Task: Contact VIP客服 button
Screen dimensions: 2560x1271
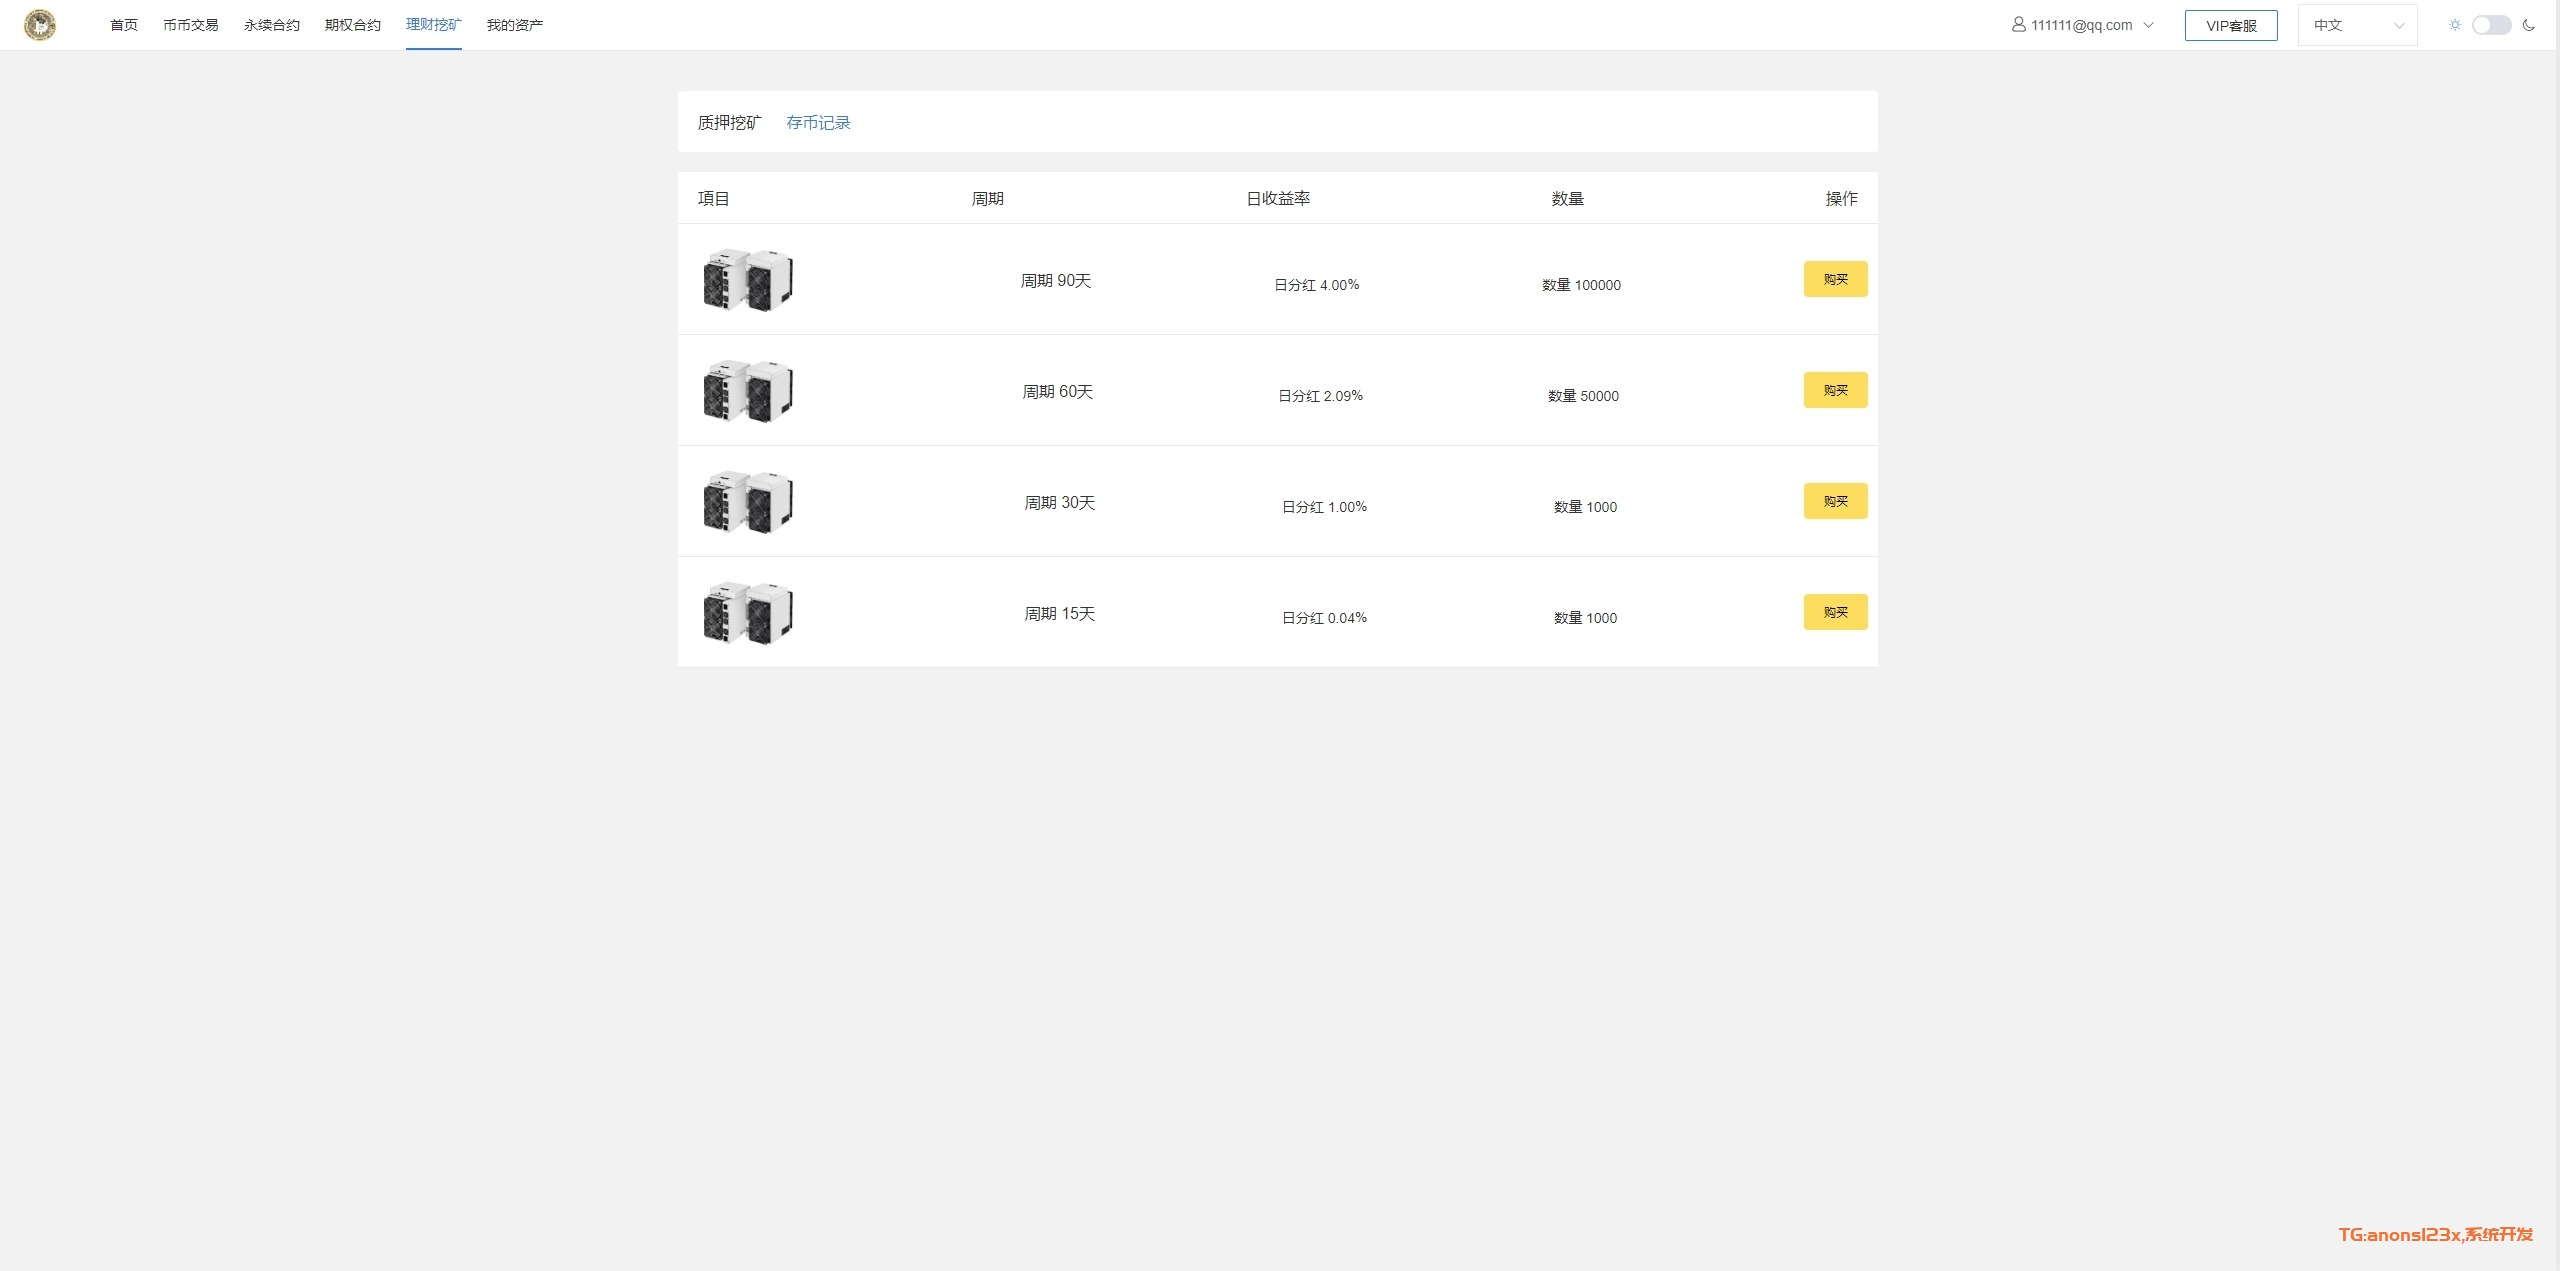Action: tap(2231, 25)
